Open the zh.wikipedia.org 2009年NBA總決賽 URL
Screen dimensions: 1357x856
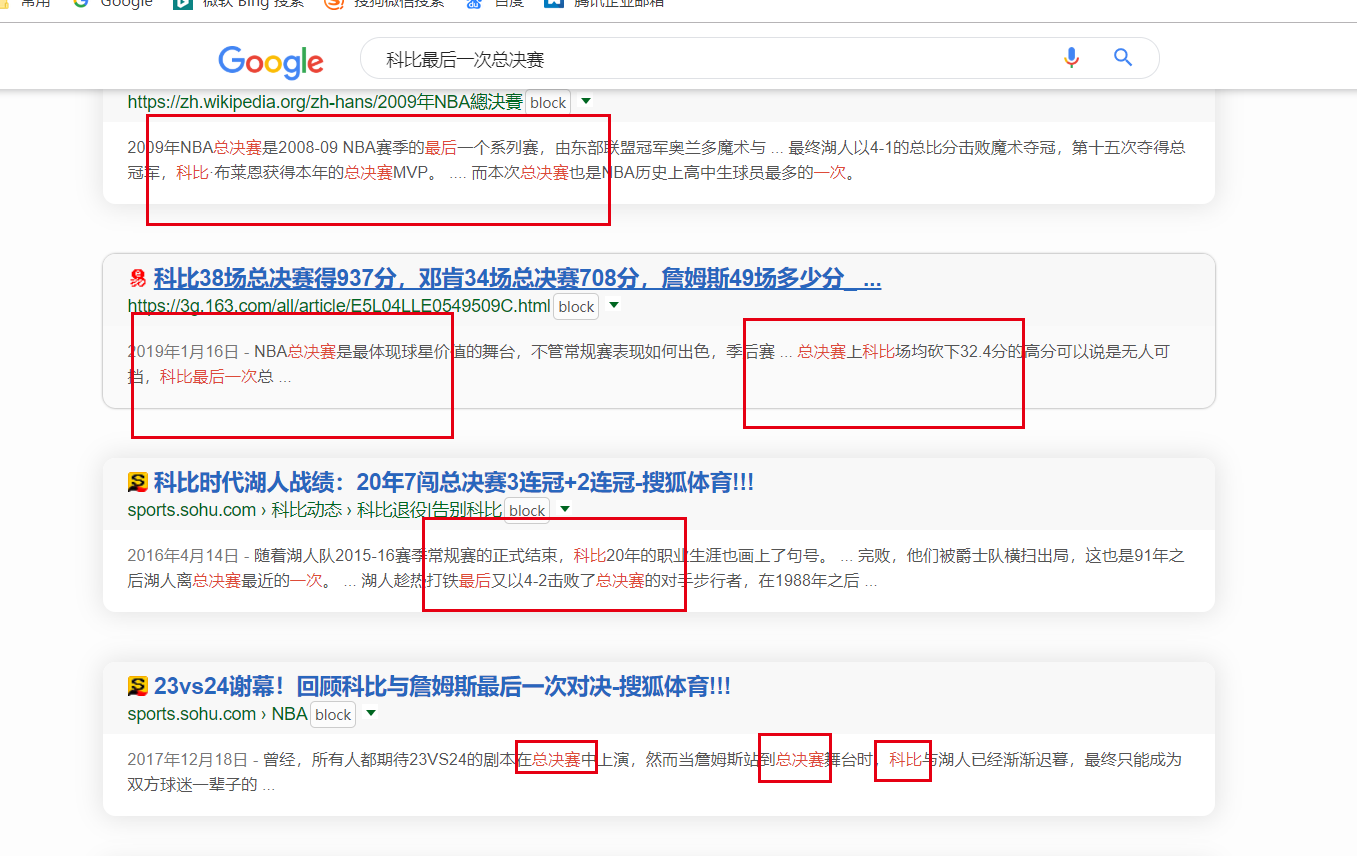325,102
